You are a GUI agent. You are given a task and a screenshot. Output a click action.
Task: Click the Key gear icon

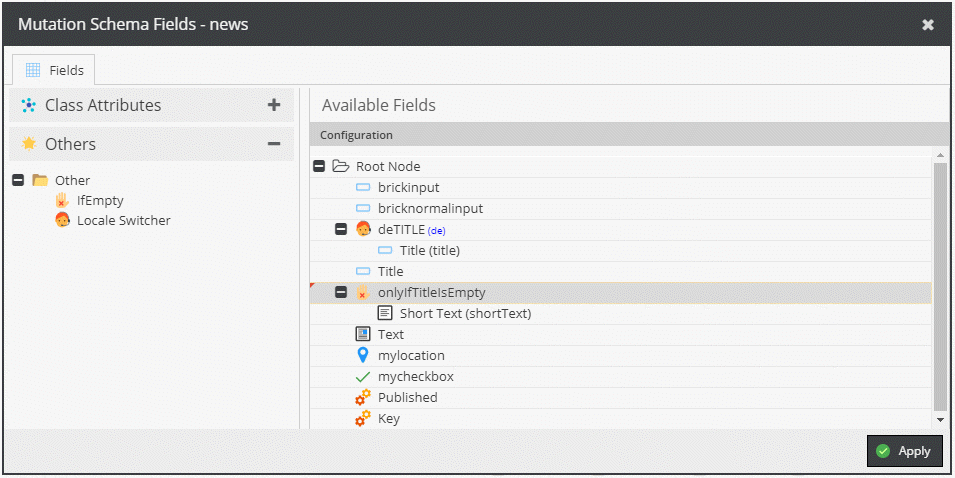(363, 418)
